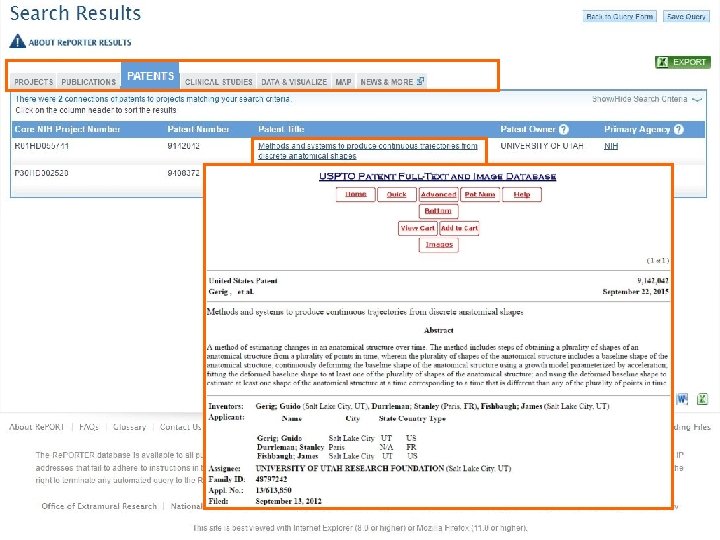The height and width of the screenshot is (540, 720).
Task: Click the USPTO Help button
Action: pyautogui.click(x=522, y=194)
